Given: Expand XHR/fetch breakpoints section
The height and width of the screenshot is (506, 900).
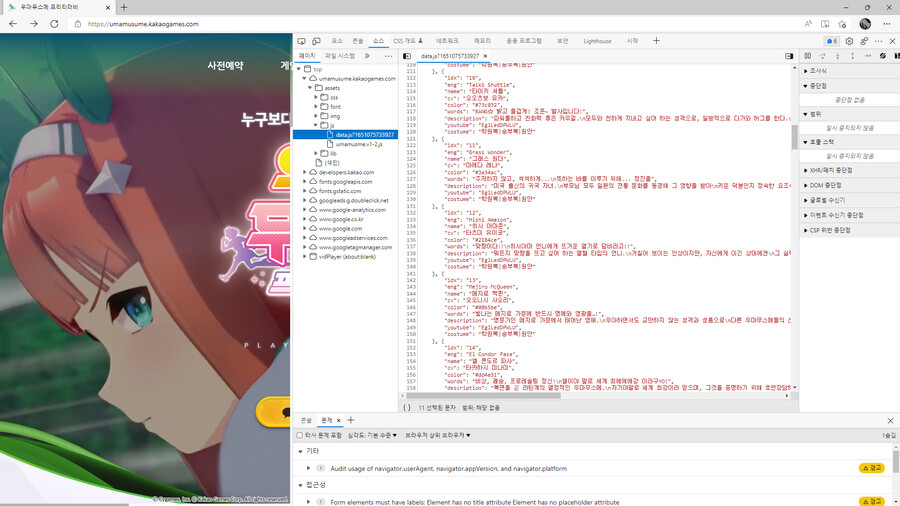Looking at the screenshot, I should point(805,170).
